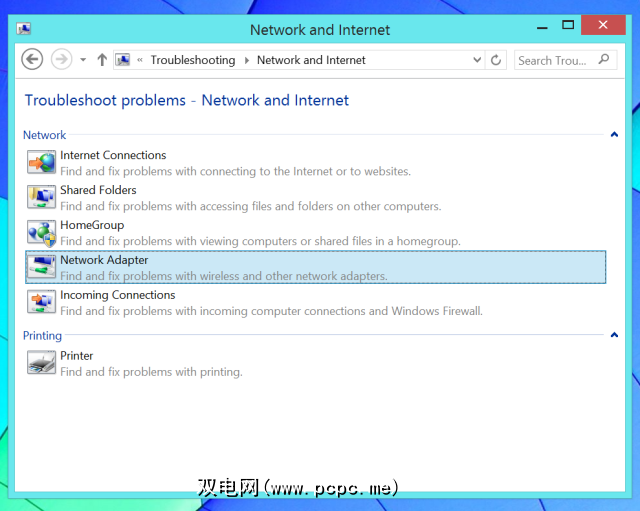Image resolution: width=640 pixels, height=511 pixels.
Task: Show hidden breadcrumb path chevrons
Action: pyautogui.click(x=140, y=60)
